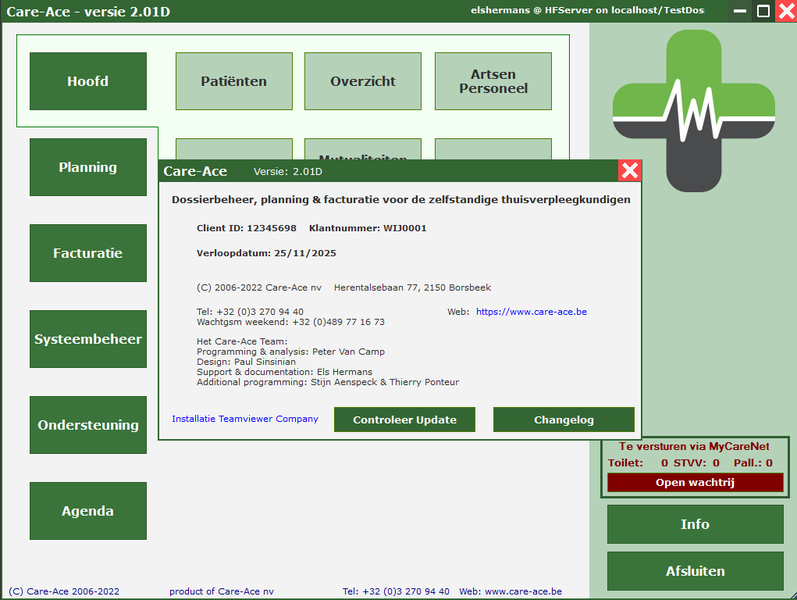
Task: Minimize the Care-Ace main window
Action: pyautogui.click(x=739, y=11)
